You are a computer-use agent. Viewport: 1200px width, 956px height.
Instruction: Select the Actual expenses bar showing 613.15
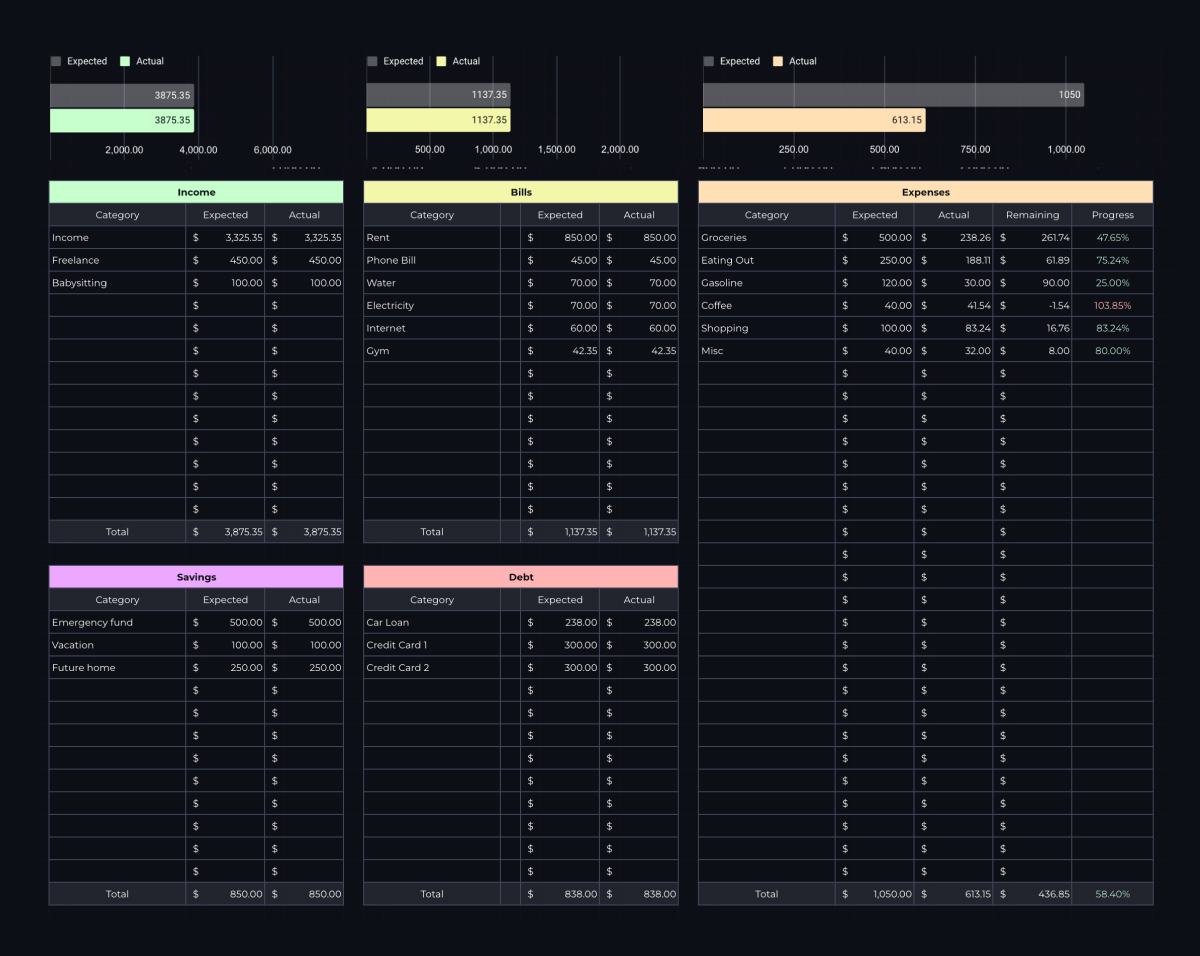click(814, 120)
